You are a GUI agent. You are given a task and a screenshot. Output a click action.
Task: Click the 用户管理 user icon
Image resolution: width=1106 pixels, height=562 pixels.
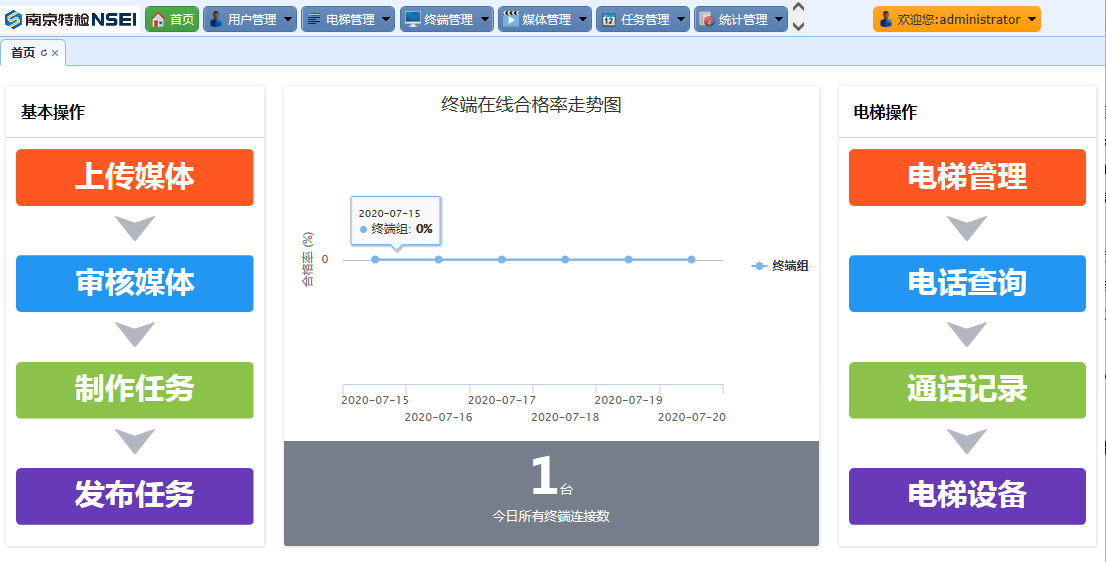pos(216,19)
